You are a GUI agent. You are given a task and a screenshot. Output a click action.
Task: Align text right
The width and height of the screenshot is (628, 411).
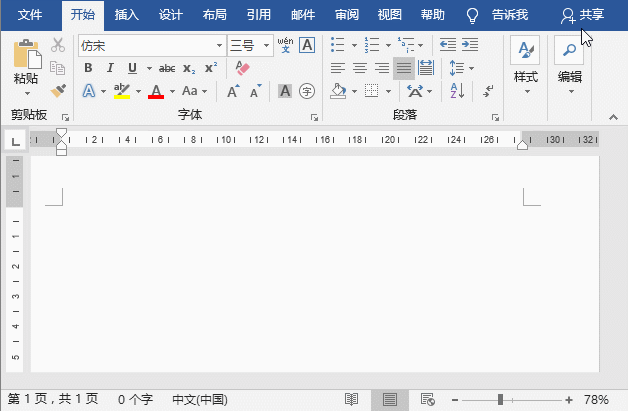[382, 68]
